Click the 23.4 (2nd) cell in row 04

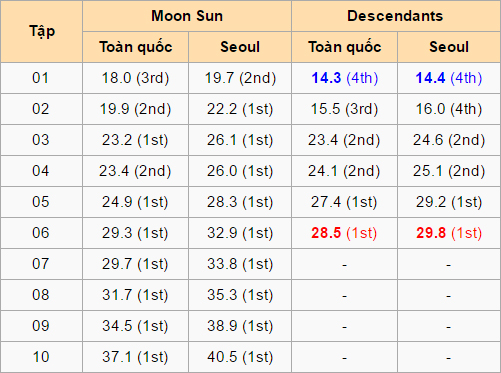click(x=135, y=171)
